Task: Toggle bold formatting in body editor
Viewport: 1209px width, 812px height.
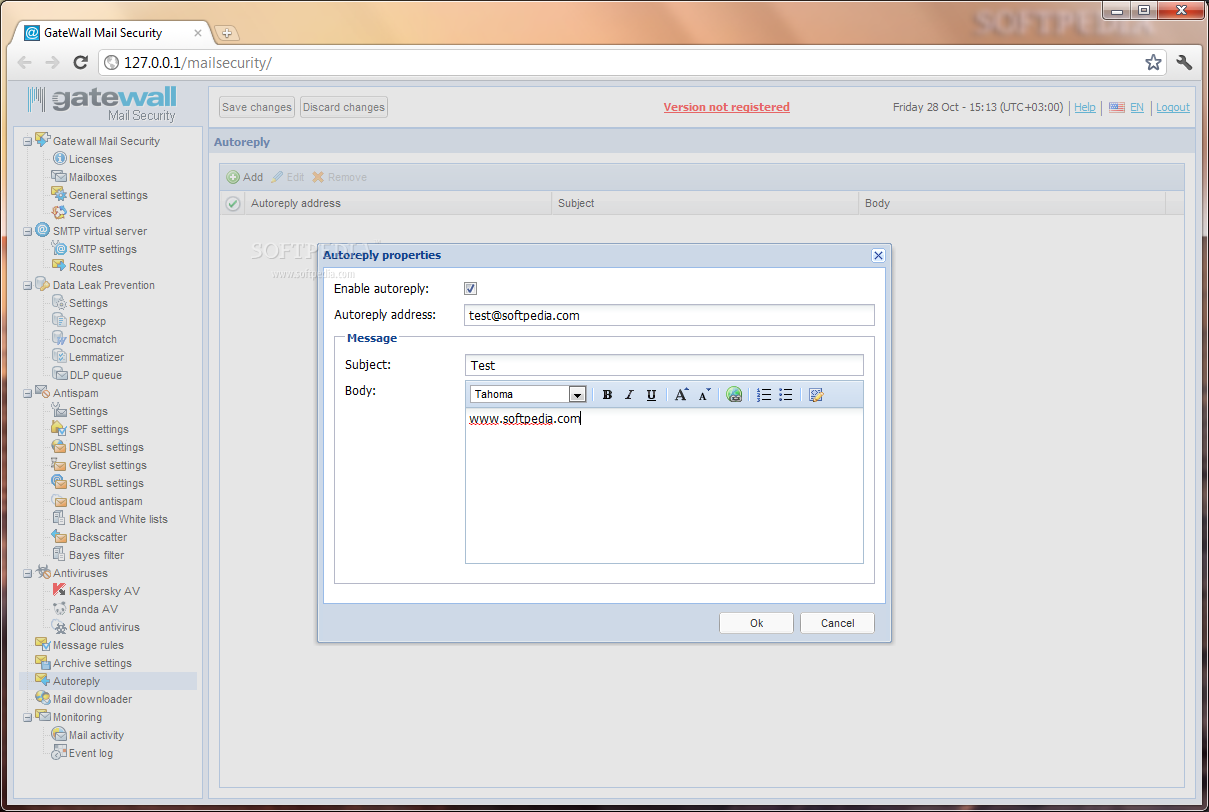Action: tap(607, 395)
